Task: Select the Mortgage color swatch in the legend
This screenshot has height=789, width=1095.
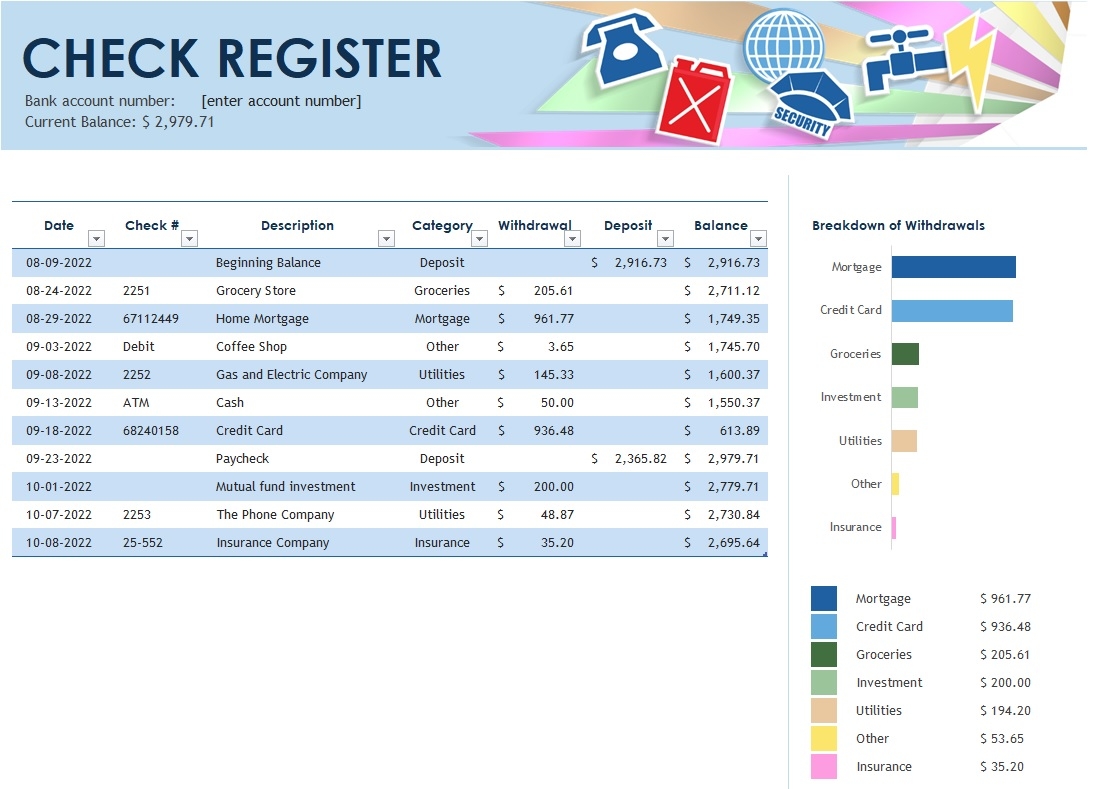Action: point(822,598)
